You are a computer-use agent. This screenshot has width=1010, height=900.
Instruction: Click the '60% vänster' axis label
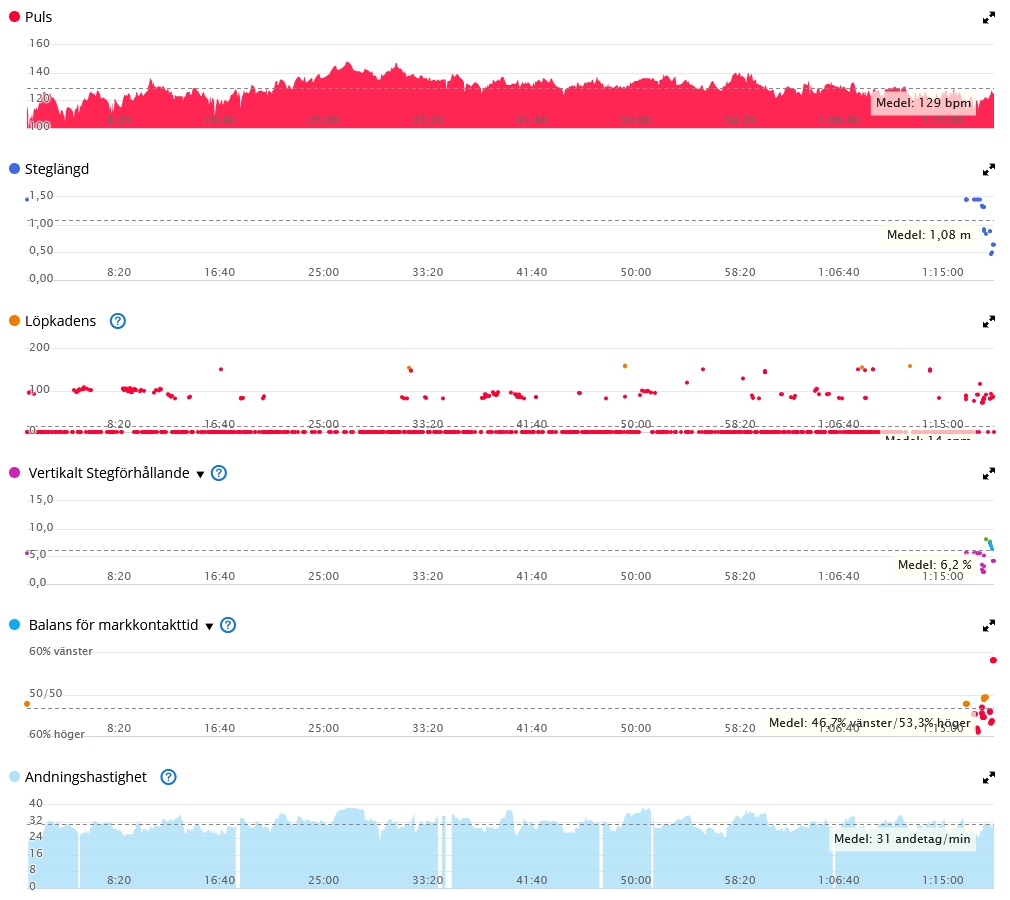[61, 651]
